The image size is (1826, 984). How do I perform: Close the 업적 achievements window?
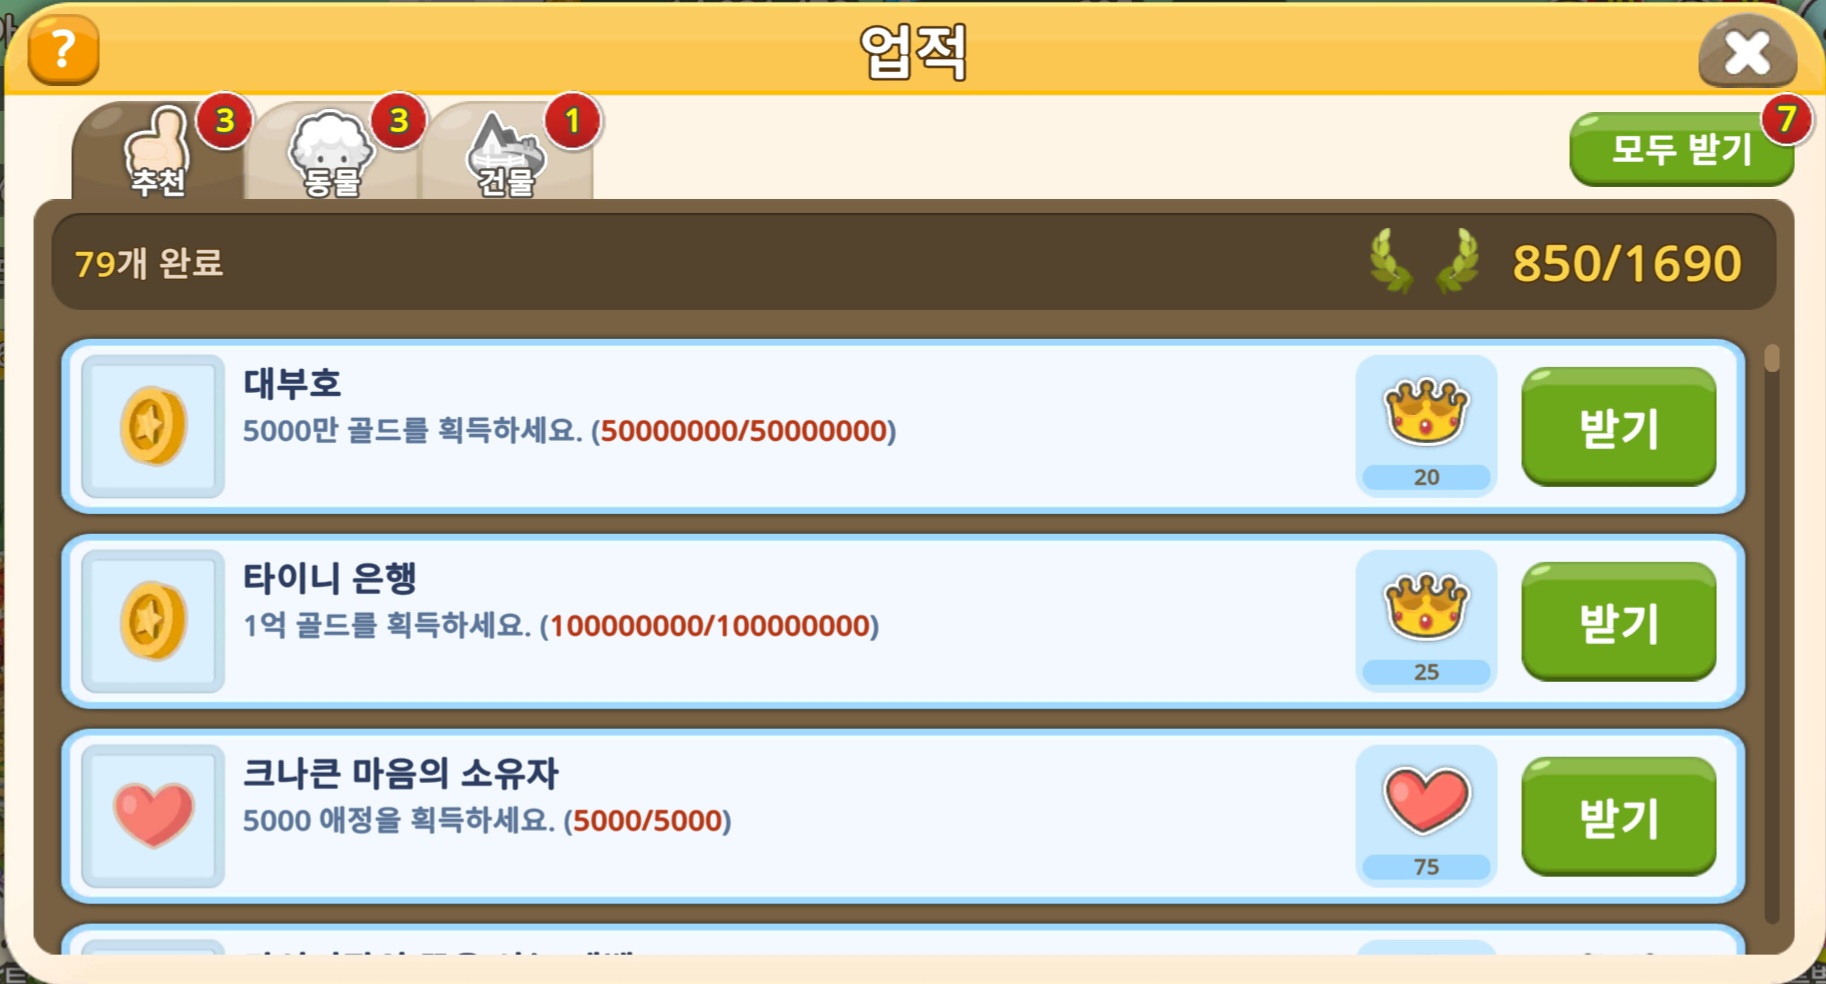[1747, 51]
